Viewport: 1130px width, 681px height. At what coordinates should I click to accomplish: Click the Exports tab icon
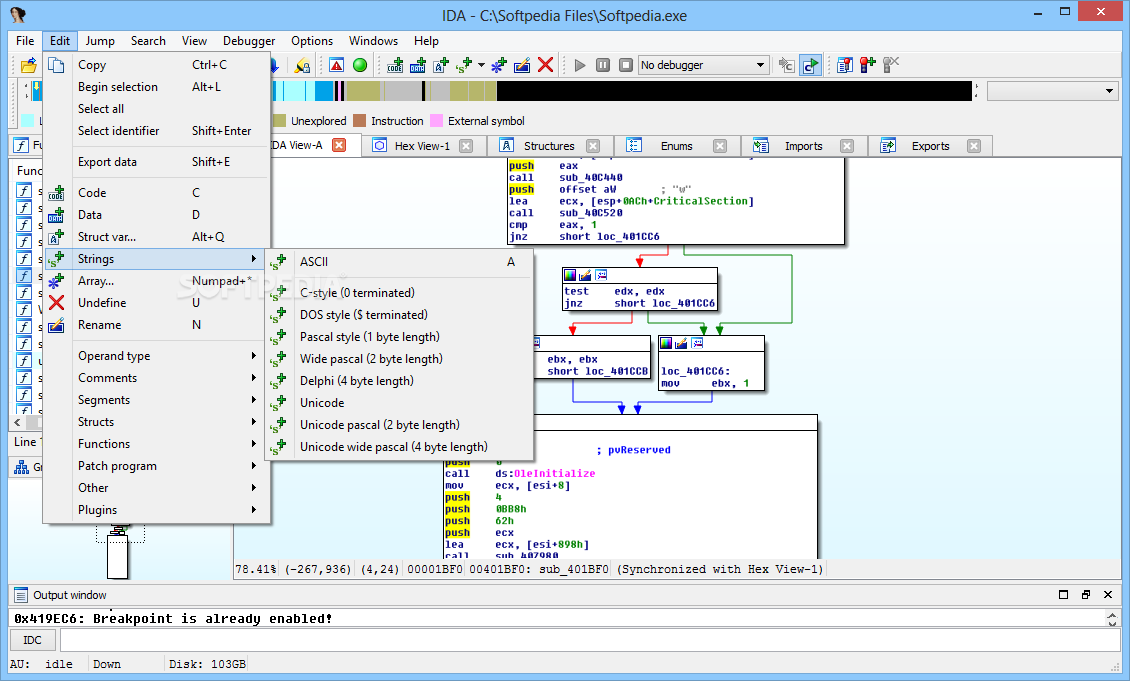[888, 146]
